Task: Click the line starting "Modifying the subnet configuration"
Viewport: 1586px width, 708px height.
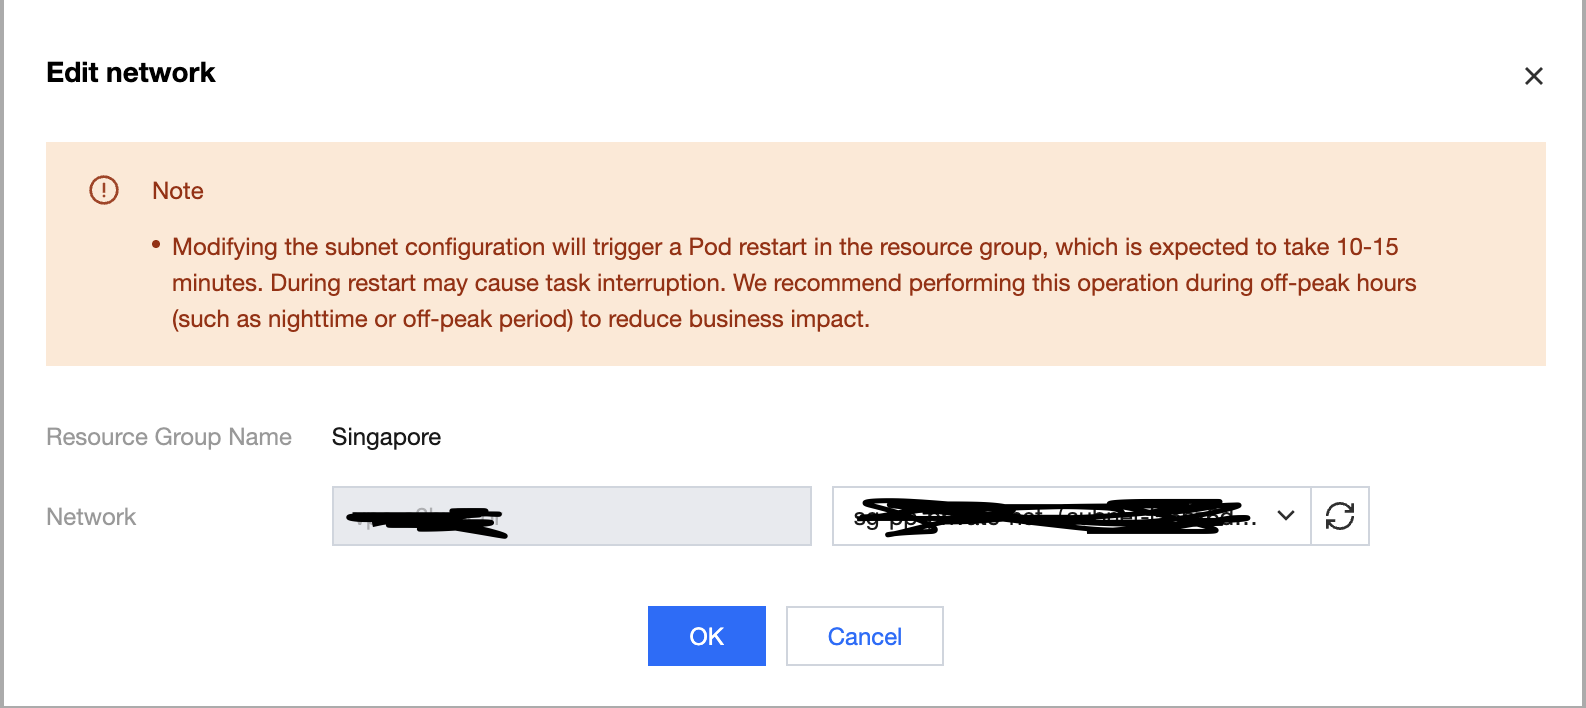Action: point(785,247)
